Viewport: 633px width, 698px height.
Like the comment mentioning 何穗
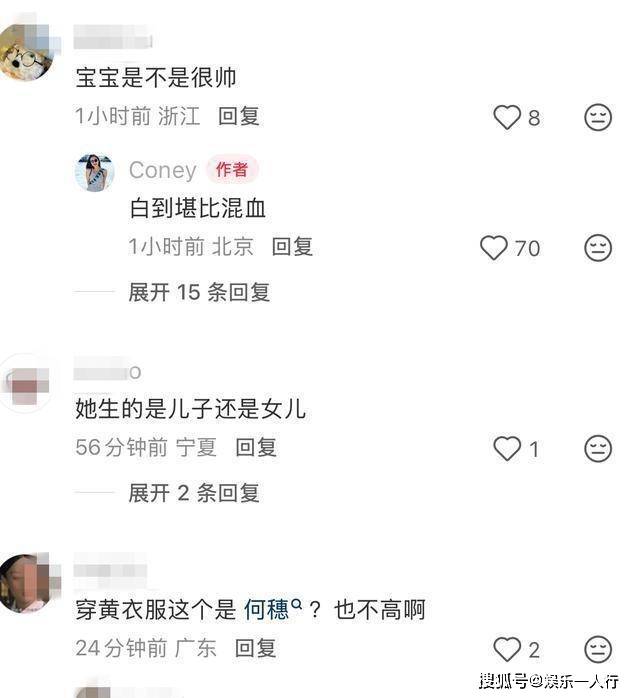(x=507, y=649)
